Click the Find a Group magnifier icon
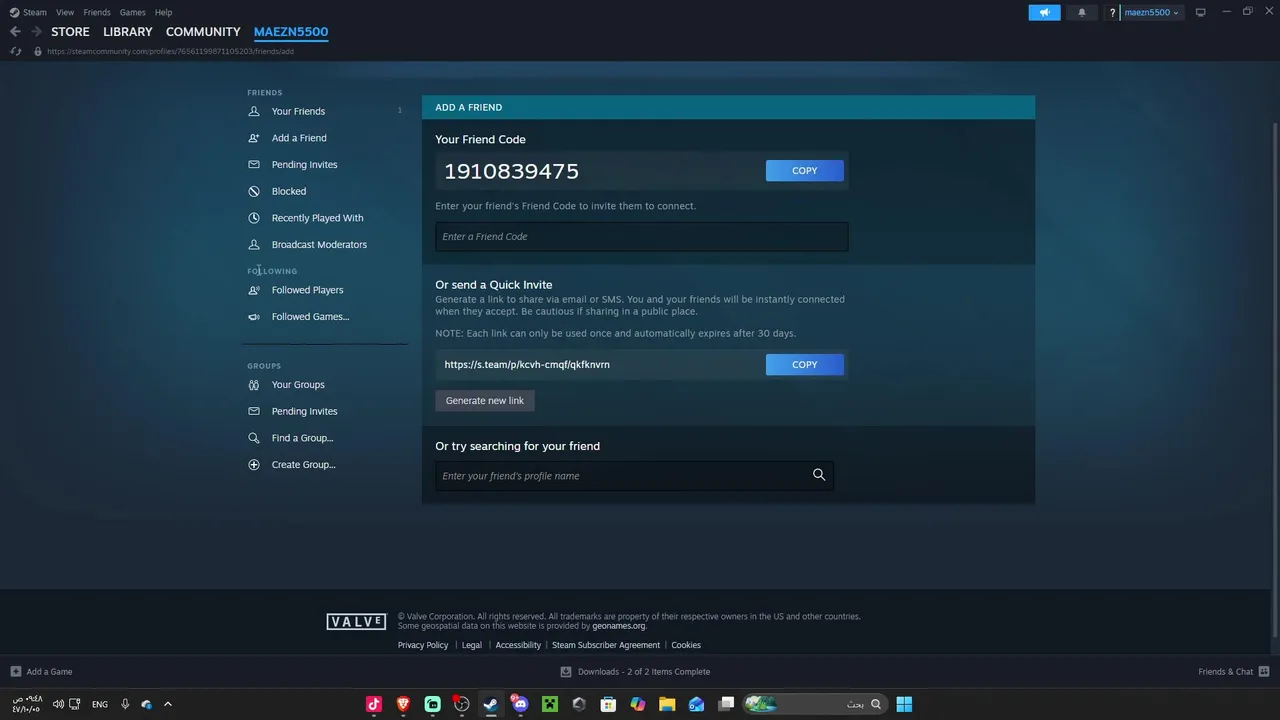The height and width of the screenshot is (720, 1280). [x=254, y=438]
